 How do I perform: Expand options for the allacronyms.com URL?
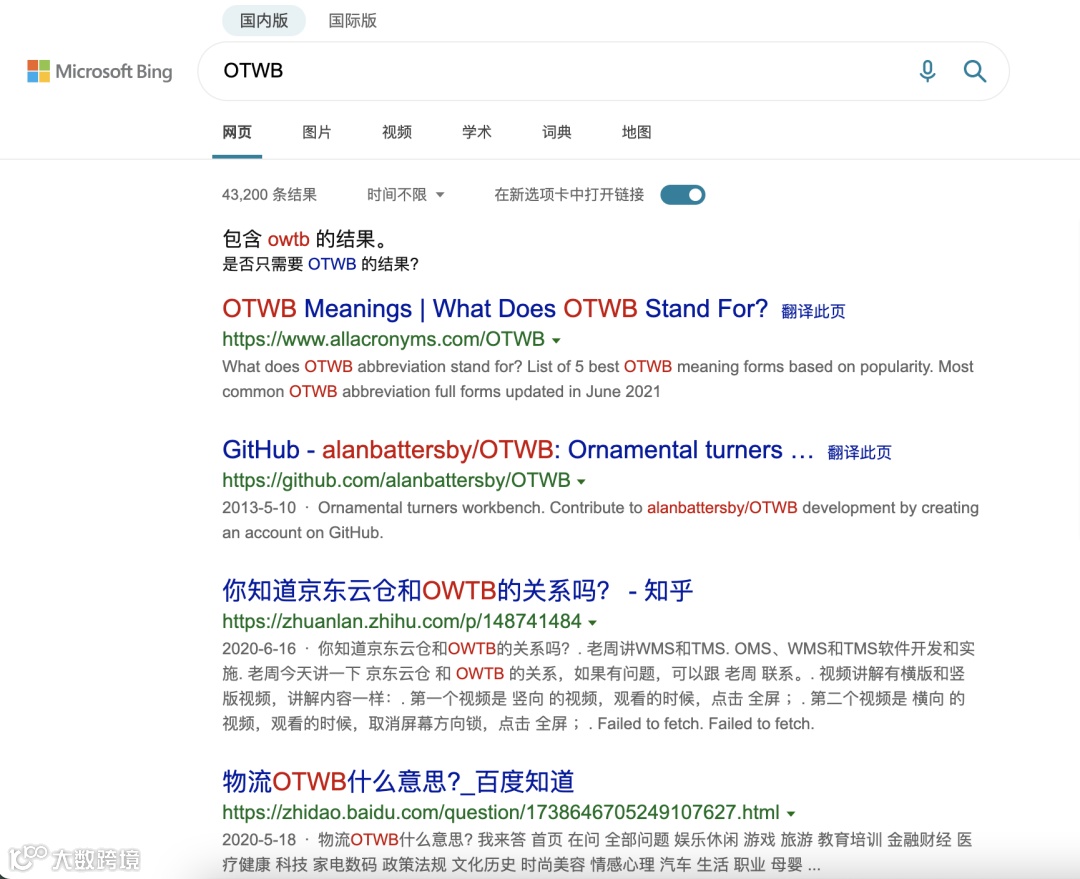(x=556, y=340)
